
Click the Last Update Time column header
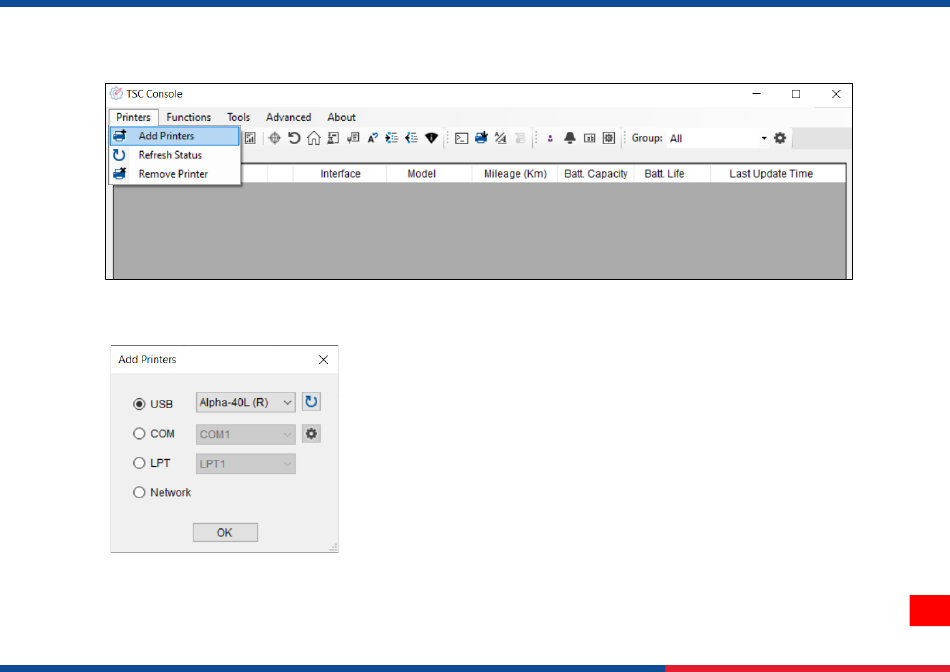778,174
